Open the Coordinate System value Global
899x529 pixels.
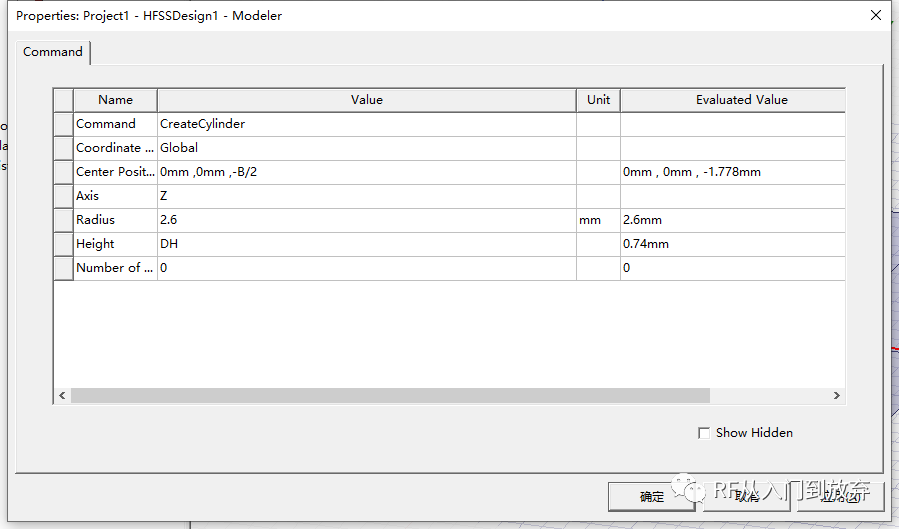click(367, 148)
